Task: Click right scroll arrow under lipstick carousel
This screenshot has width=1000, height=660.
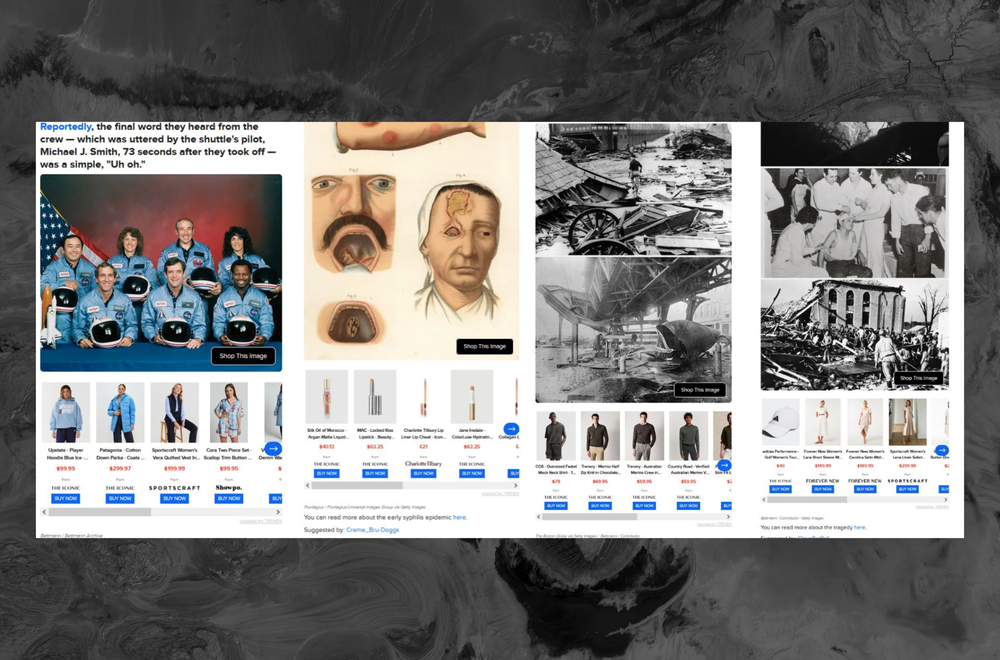Action: tap(516, 485)
